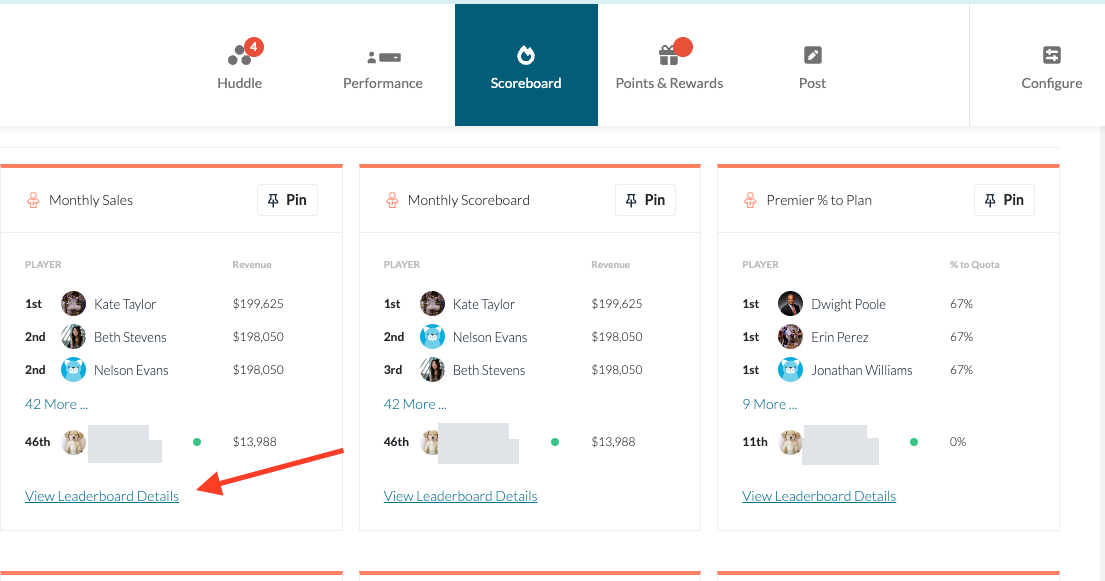Click the Monthly Sales card title
1105x581 pixels.
pyautogui.click(x=91, y=200)
